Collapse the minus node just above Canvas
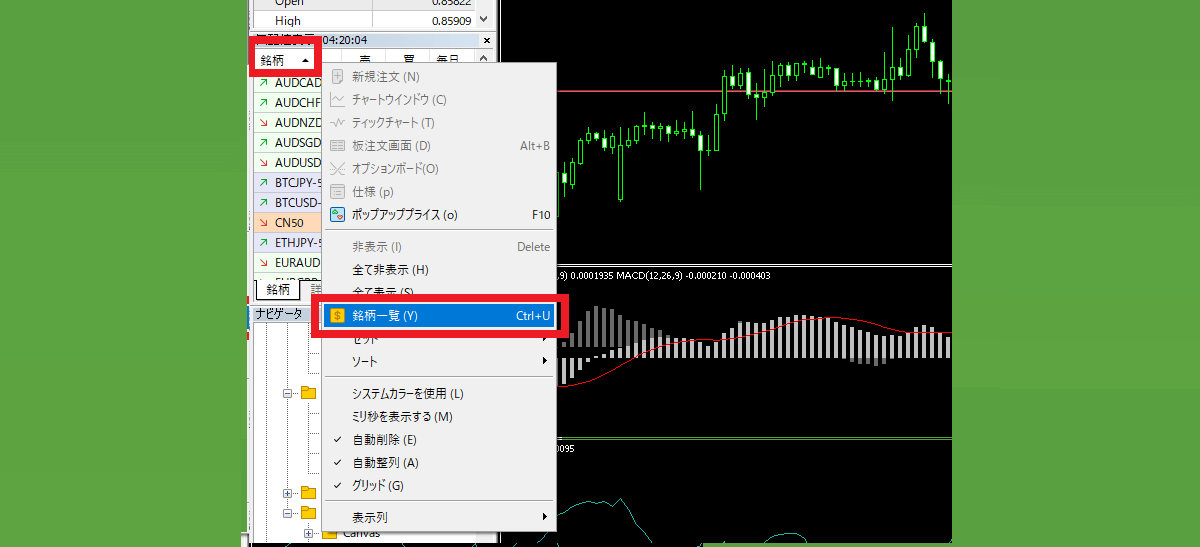This screenshot has width=1200, height=547. pos(287,513)
